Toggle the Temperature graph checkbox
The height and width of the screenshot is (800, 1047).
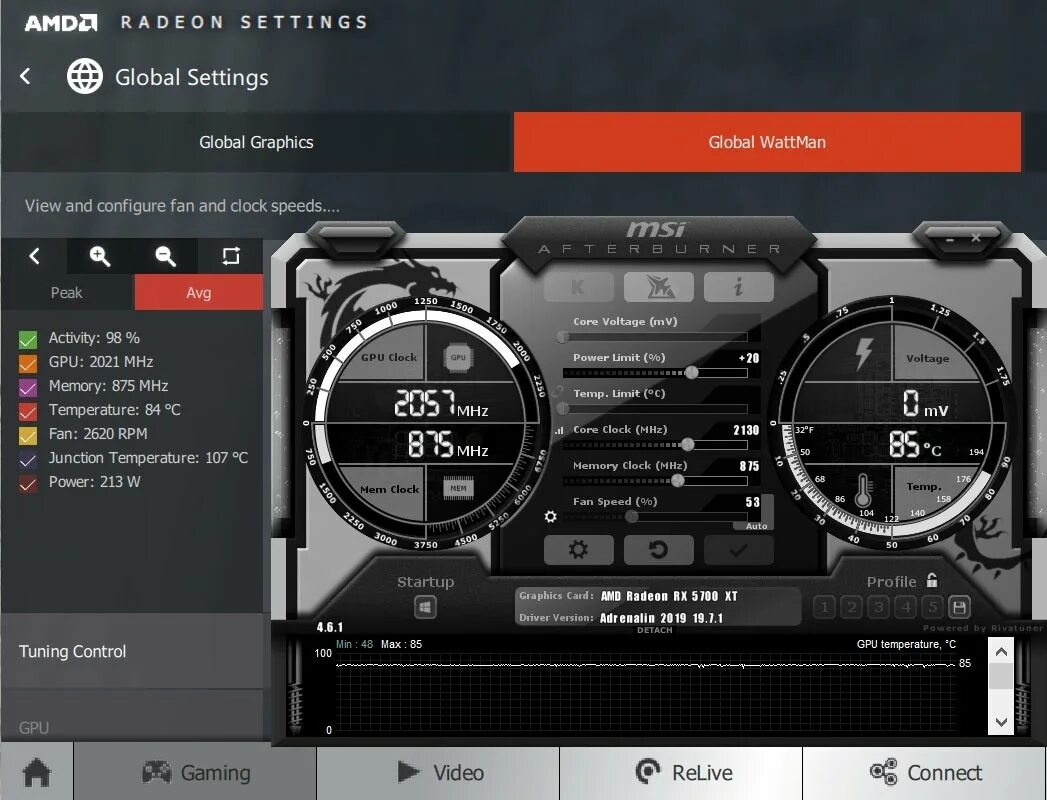28,412
